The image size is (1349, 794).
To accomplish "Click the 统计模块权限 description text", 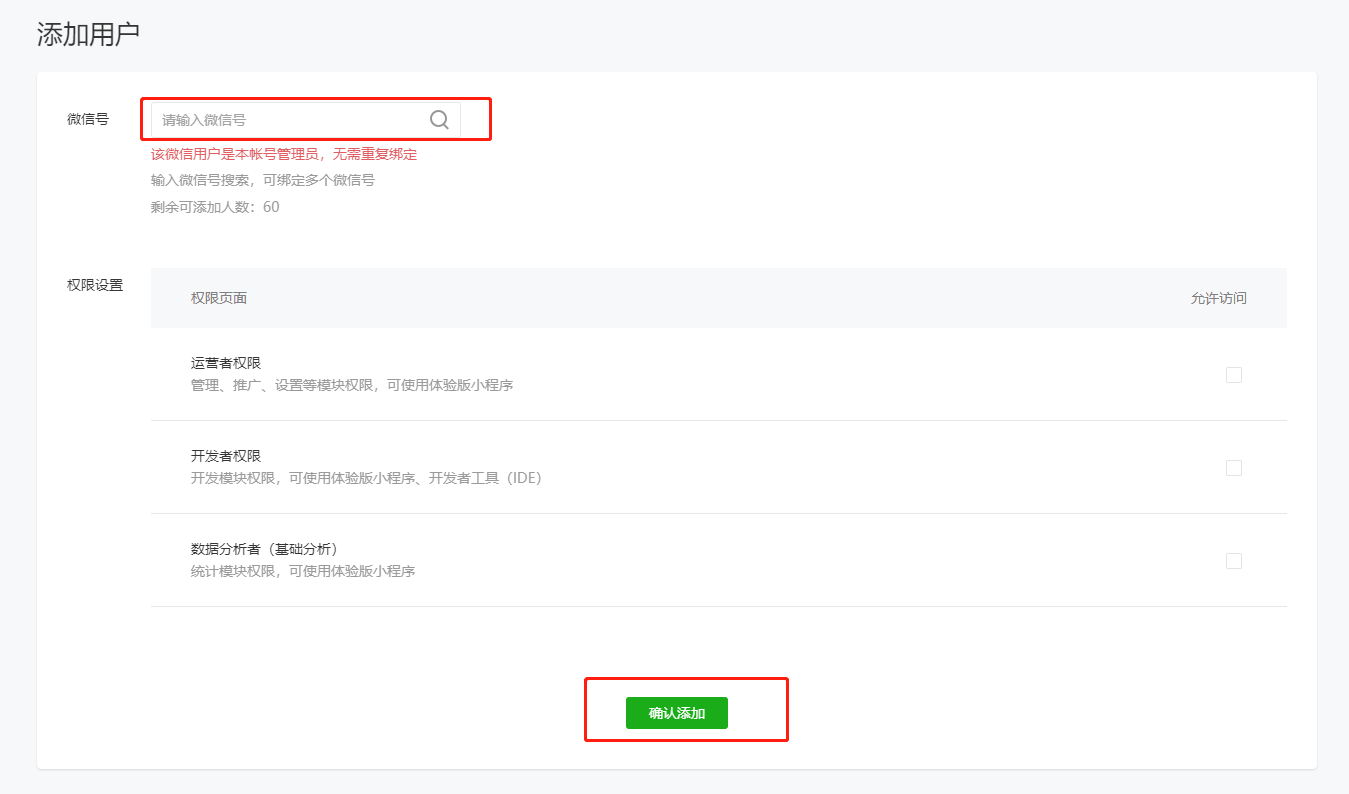I will [302, 571].
